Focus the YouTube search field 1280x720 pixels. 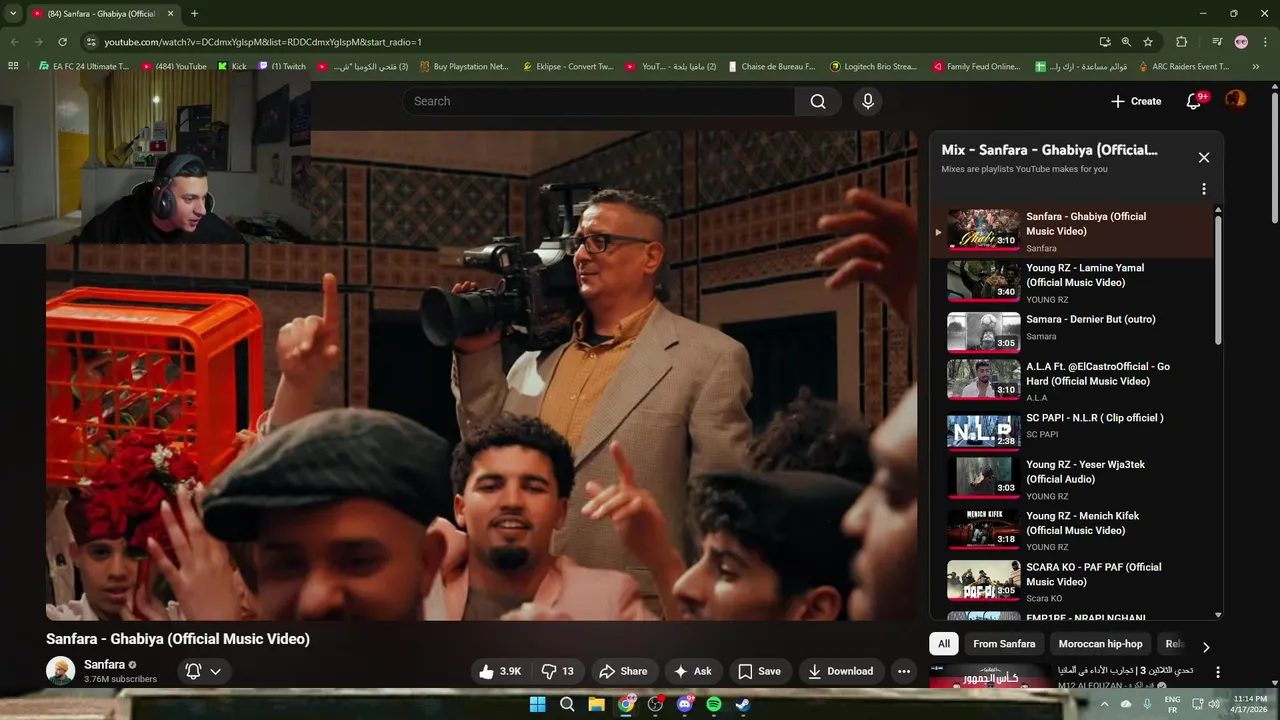point(600,101)
